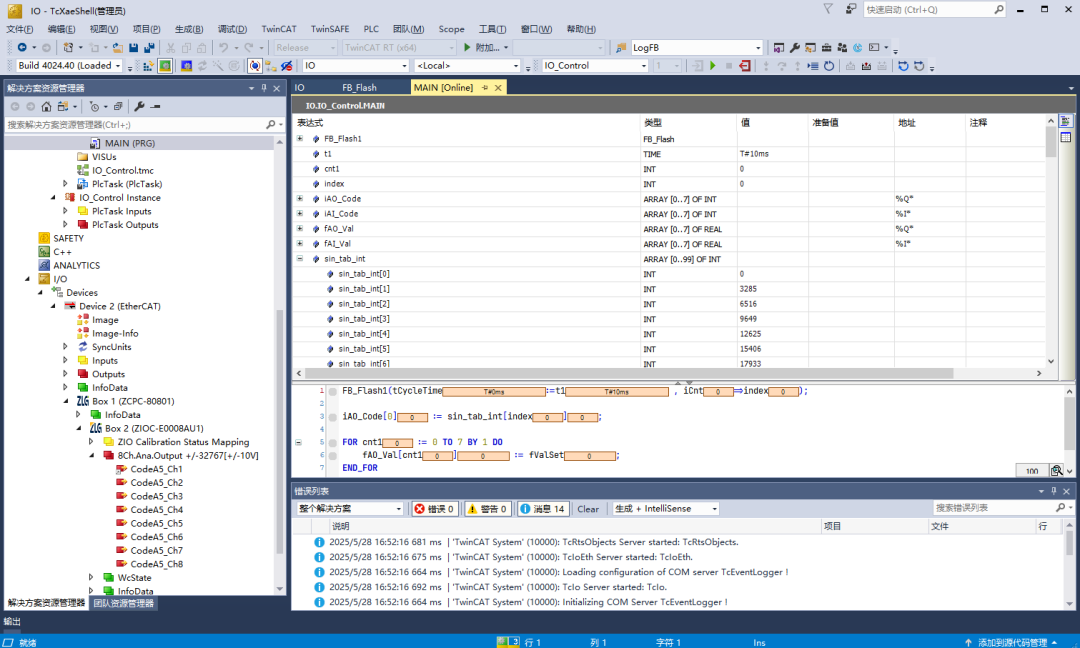Open the LogFB find dropdown
The width and height of the screenshot is (1080, 648).
758,48
